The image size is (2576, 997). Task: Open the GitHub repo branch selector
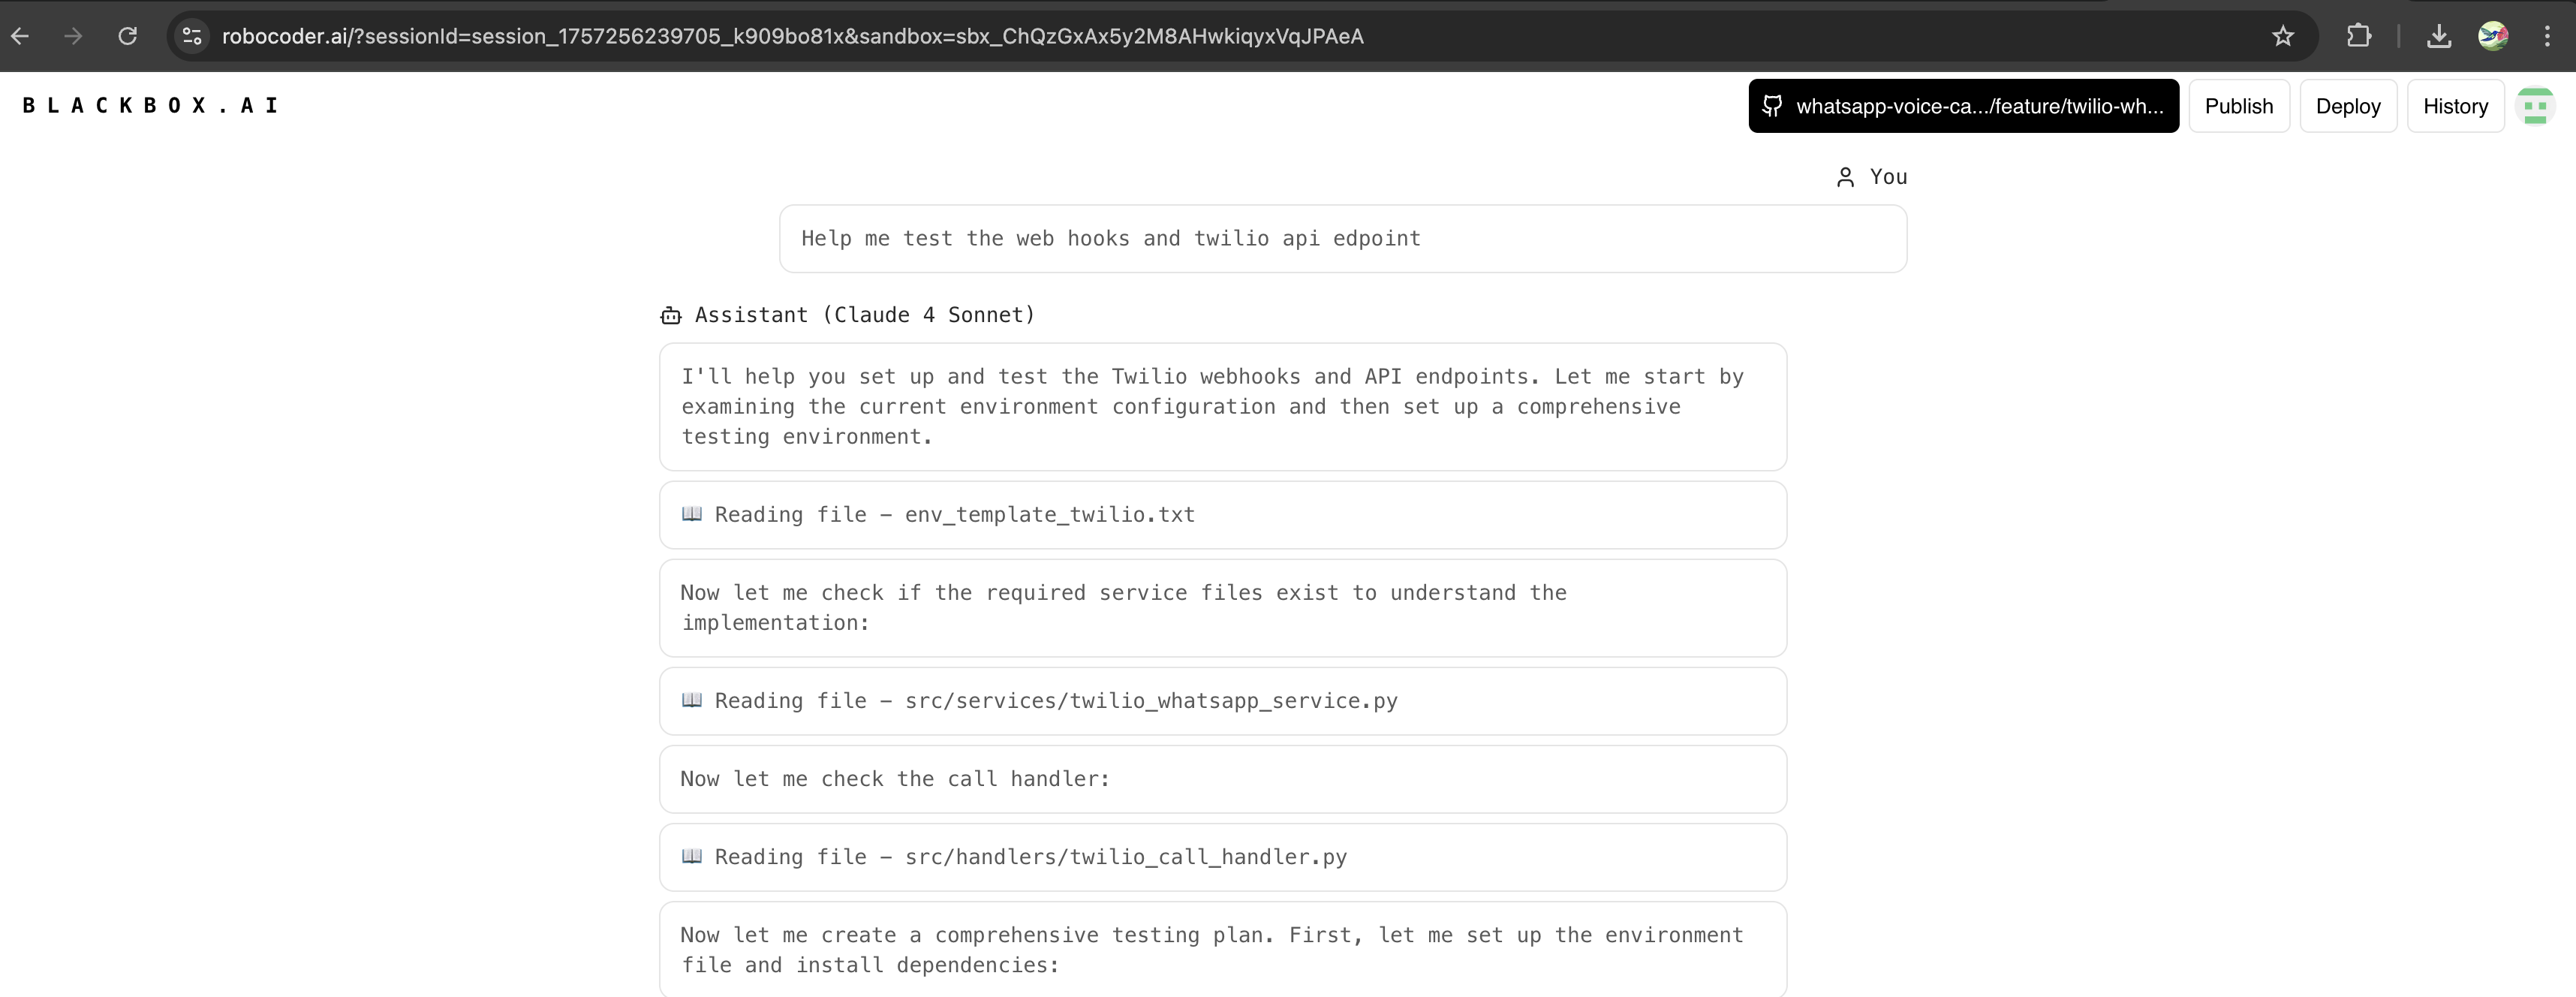point(1963,106)
